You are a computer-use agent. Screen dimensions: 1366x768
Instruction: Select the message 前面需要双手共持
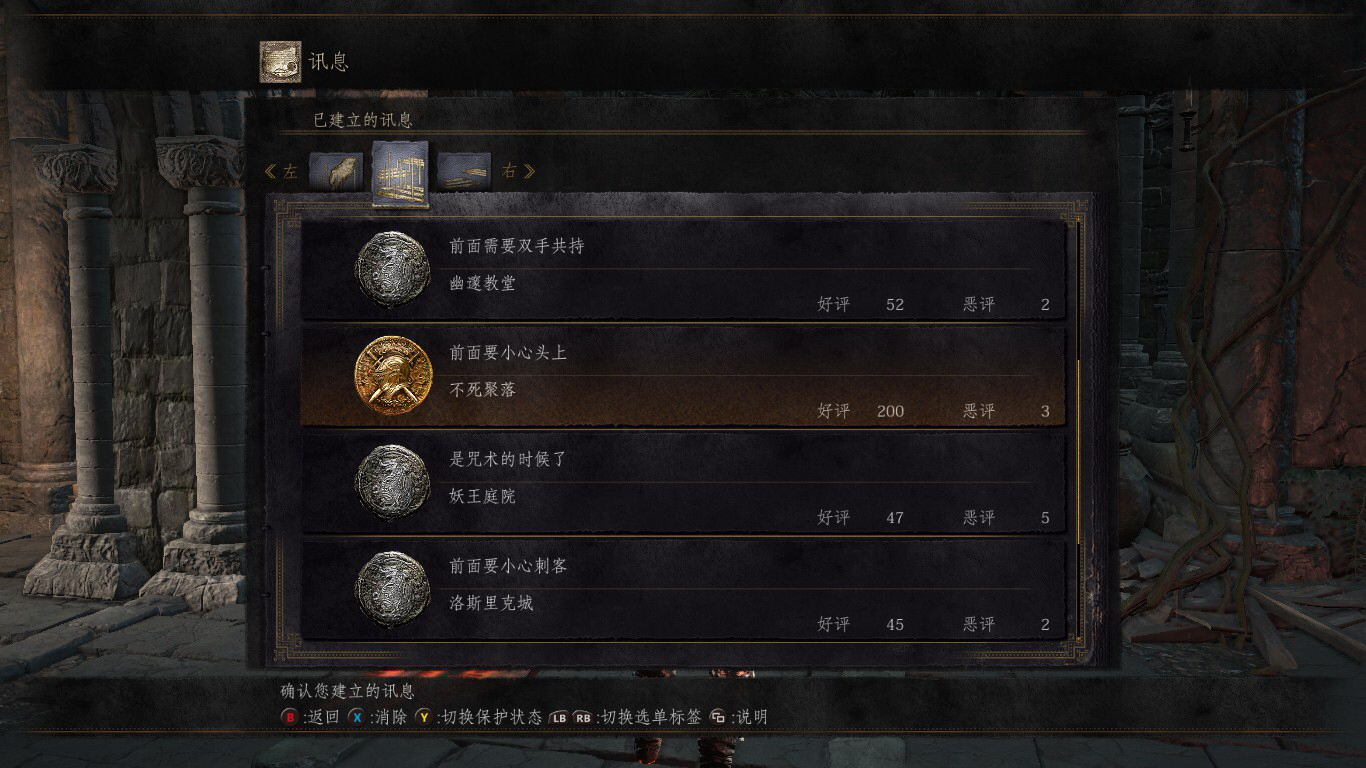[683, 270]
